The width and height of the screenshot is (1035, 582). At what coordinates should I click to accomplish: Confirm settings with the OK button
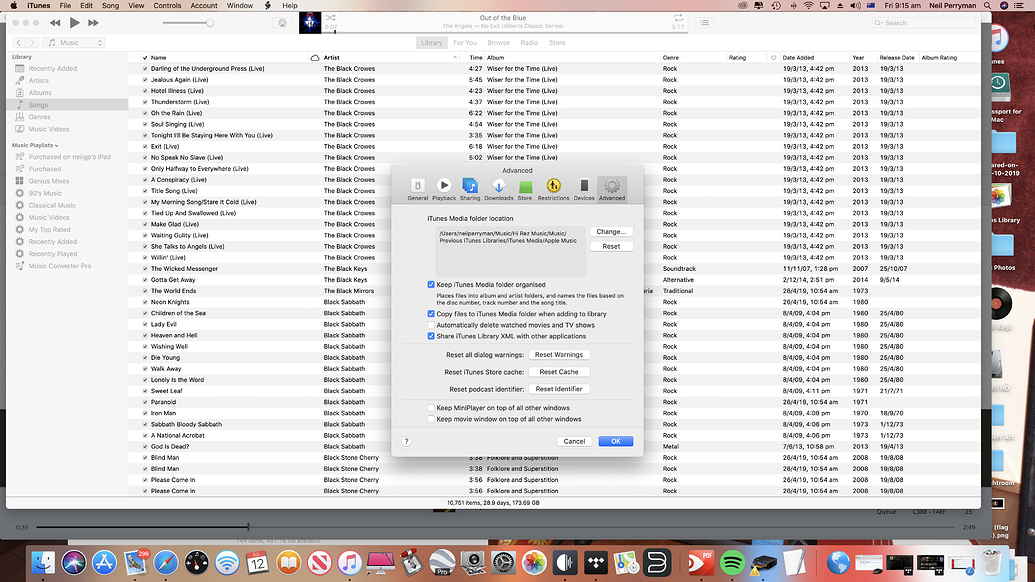pos(615,440)
